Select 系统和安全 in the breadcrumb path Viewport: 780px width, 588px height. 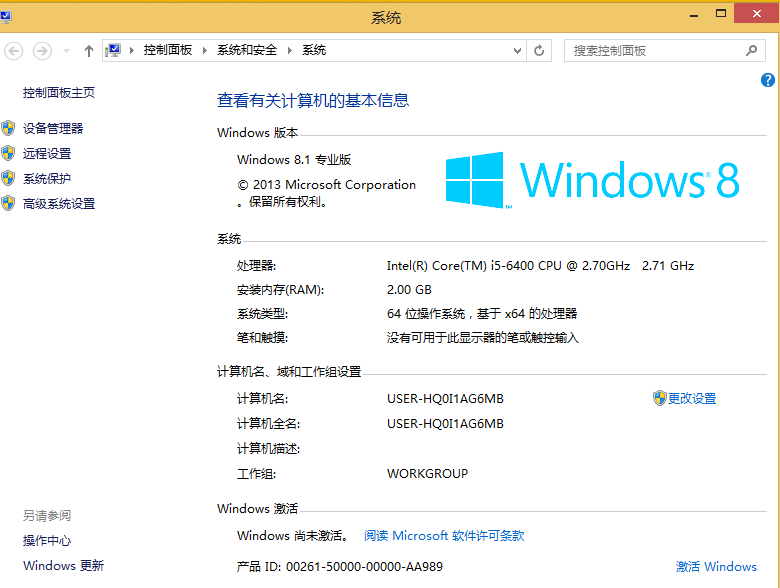point(247,50)
